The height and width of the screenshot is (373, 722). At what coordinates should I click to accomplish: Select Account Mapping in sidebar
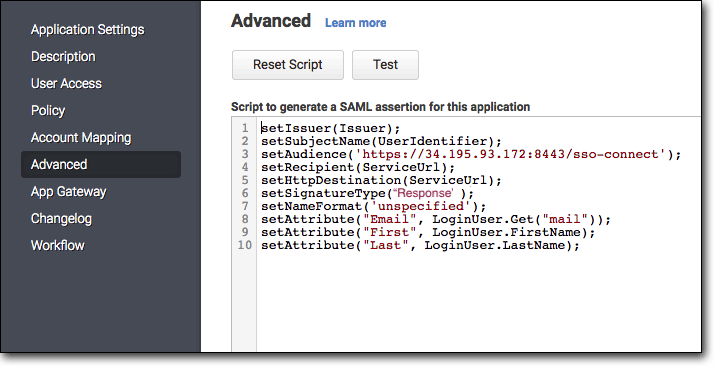(81, 138)
